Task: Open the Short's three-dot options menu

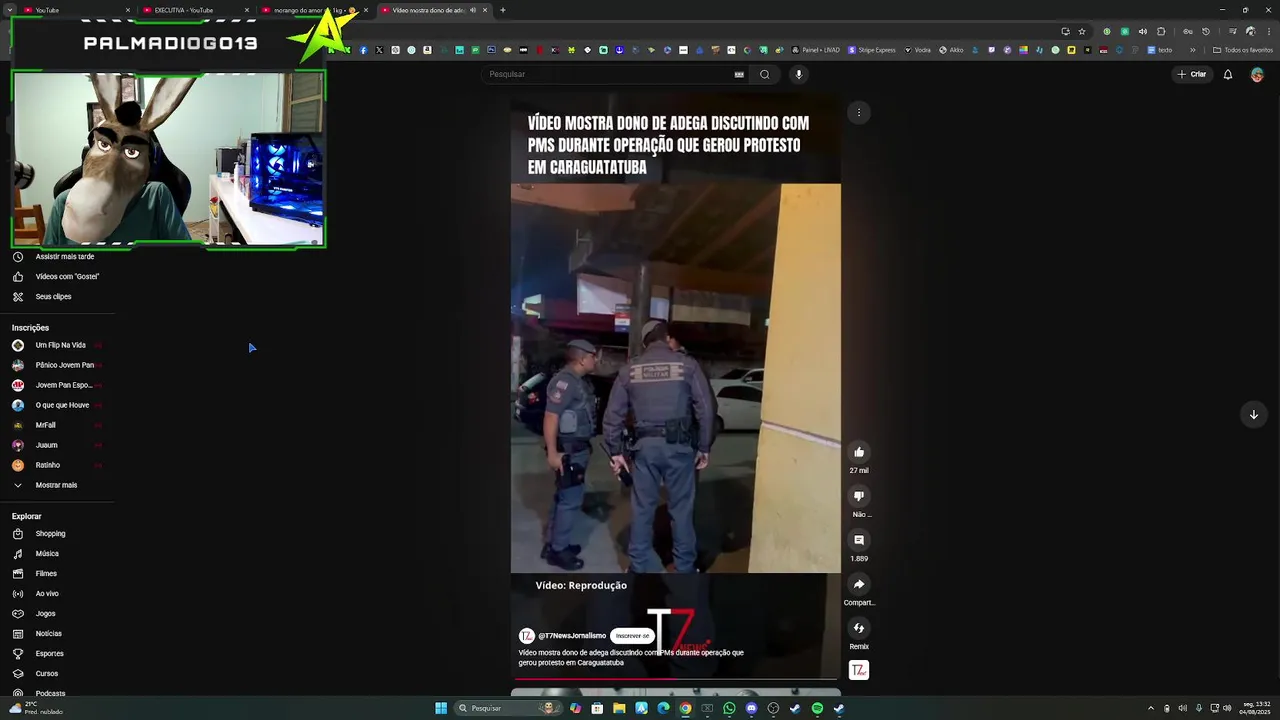Action: (x=858, y=112)
